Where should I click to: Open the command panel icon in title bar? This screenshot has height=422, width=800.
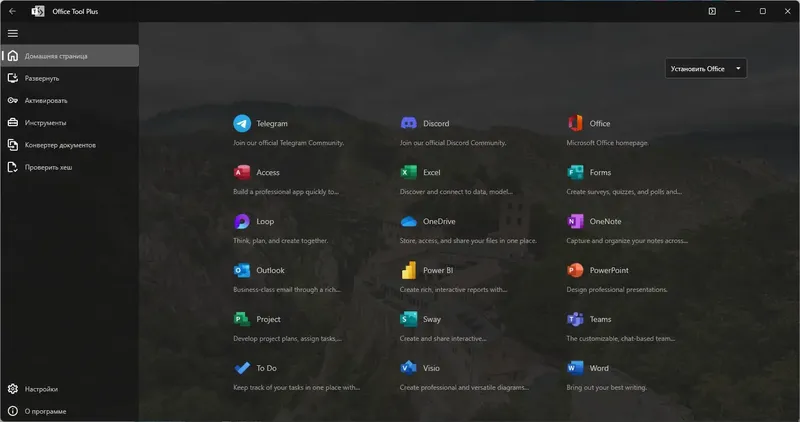pyautogui.click(x=712, y=11)
